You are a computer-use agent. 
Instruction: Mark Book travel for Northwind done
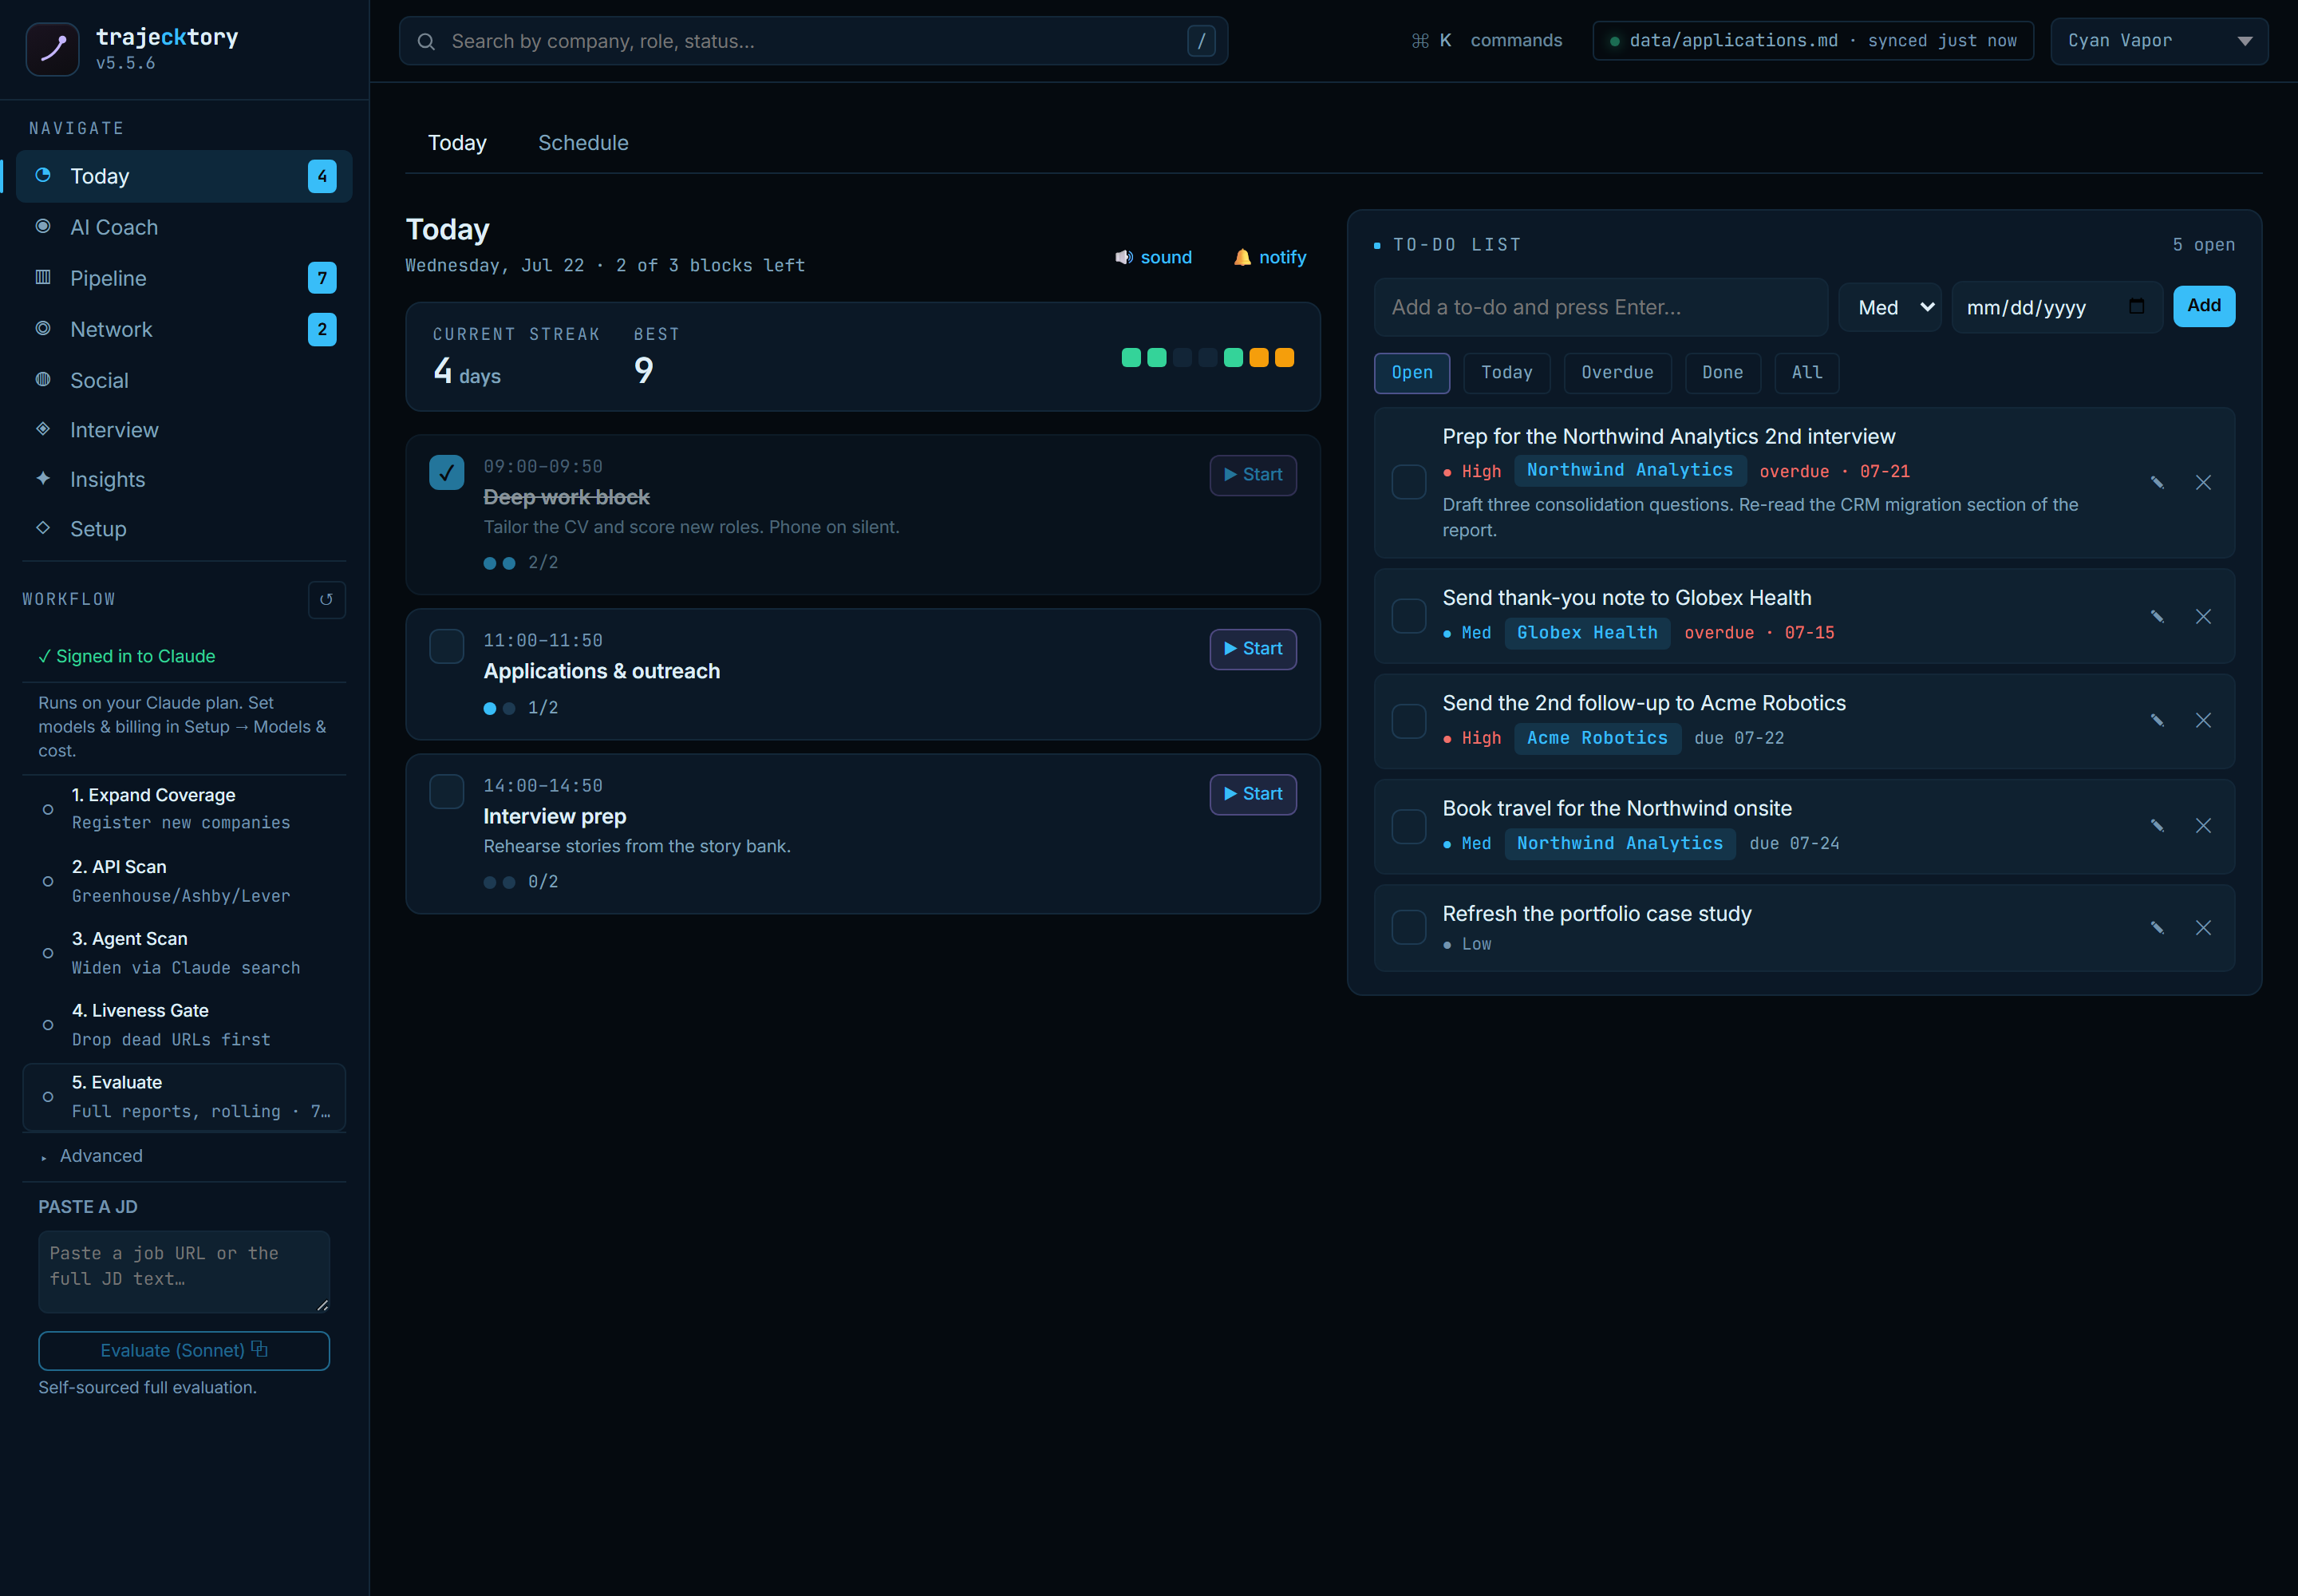pyautogui.click(x=1409, y=826)
